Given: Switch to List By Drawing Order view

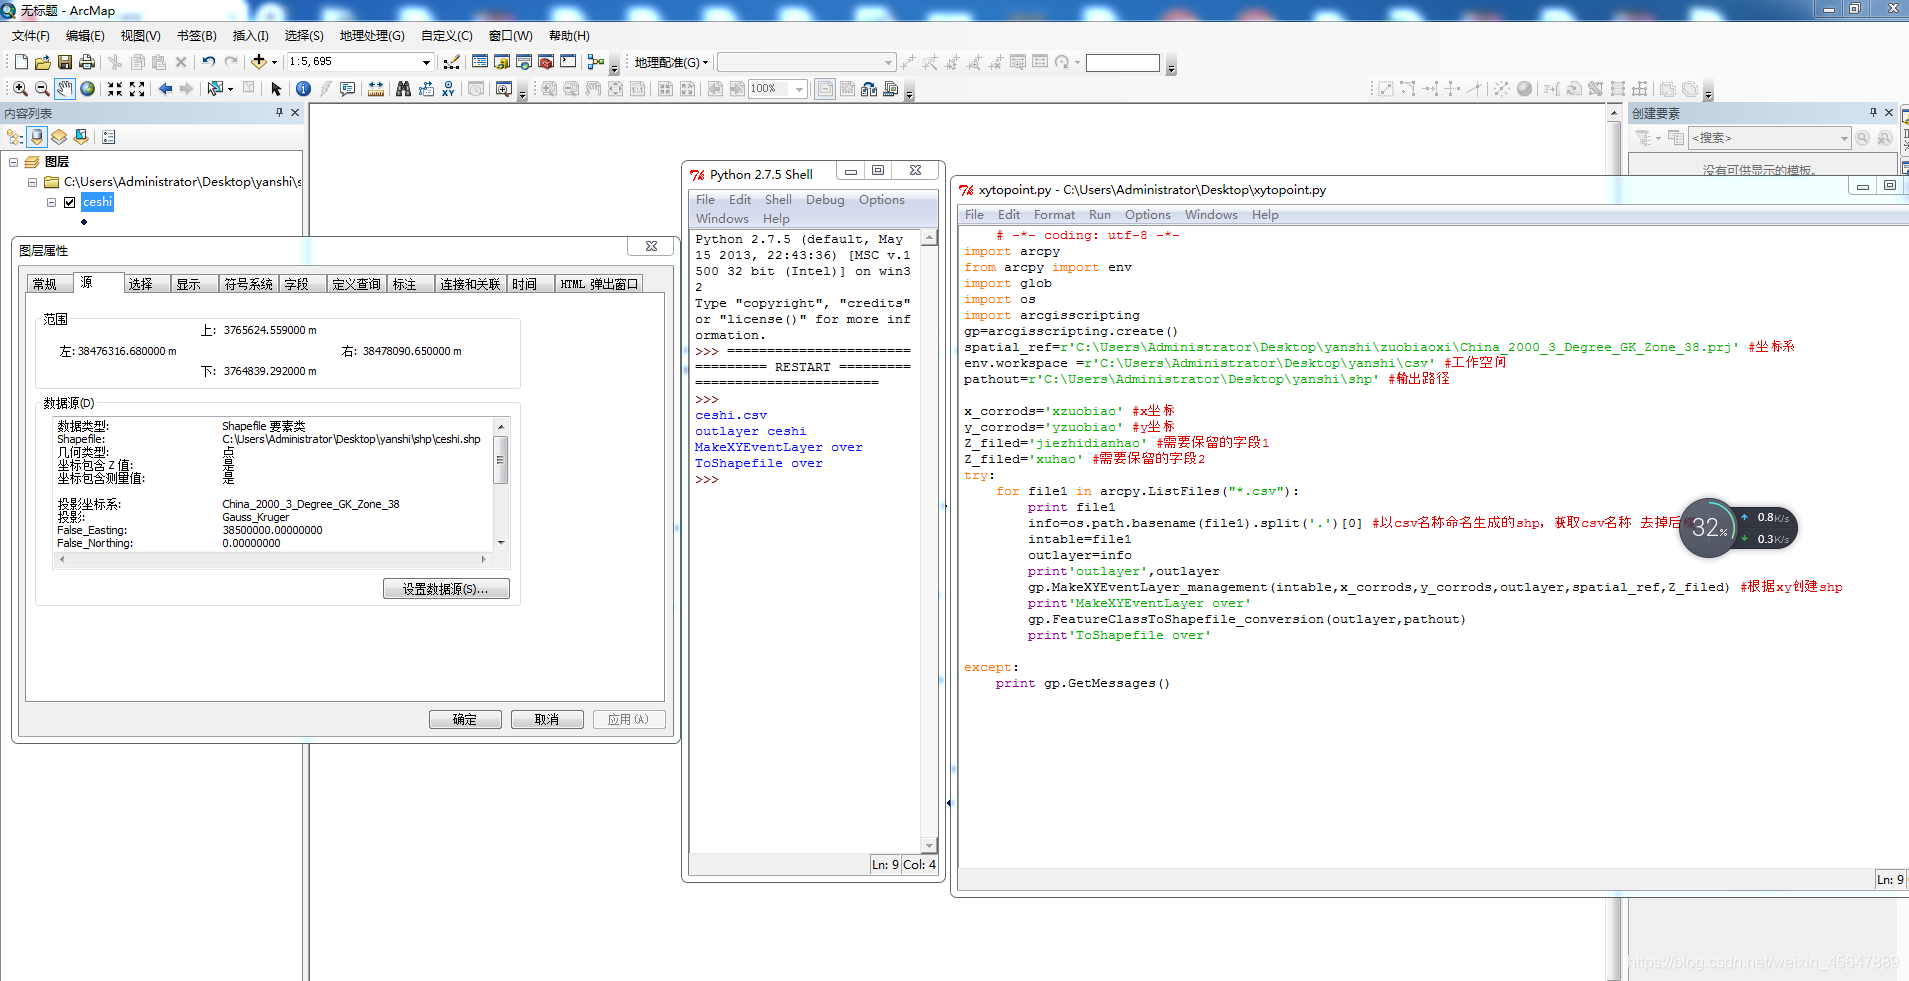Looking at the screenshot, I should coord(15,137).
